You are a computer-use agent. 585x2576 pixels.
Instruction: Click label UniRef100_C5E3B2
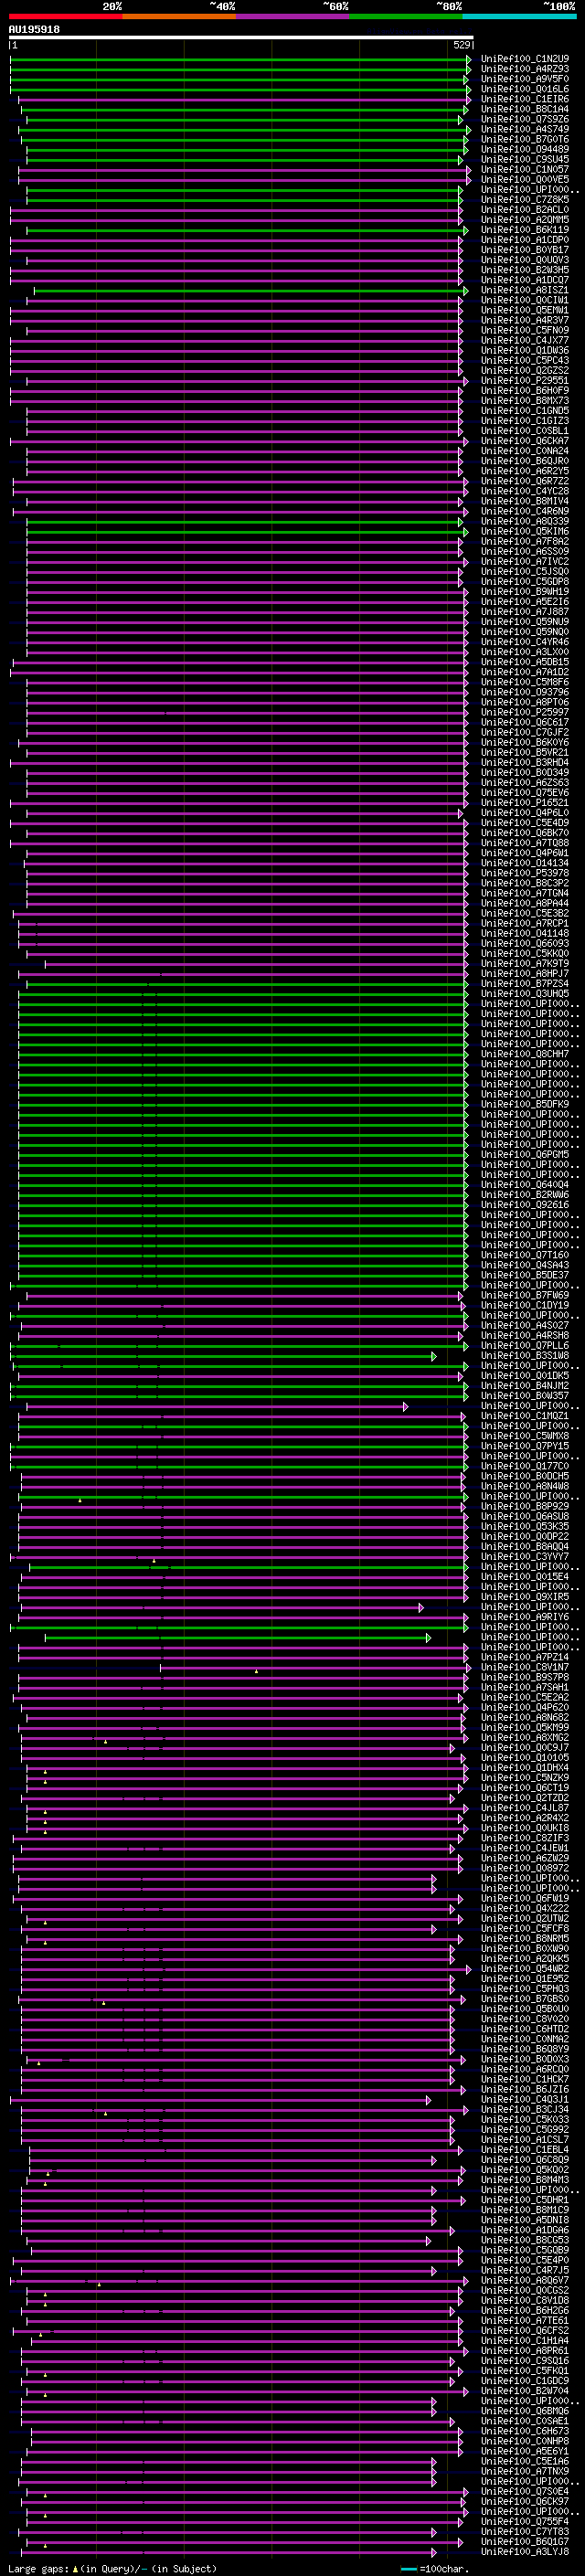point(525,913)
